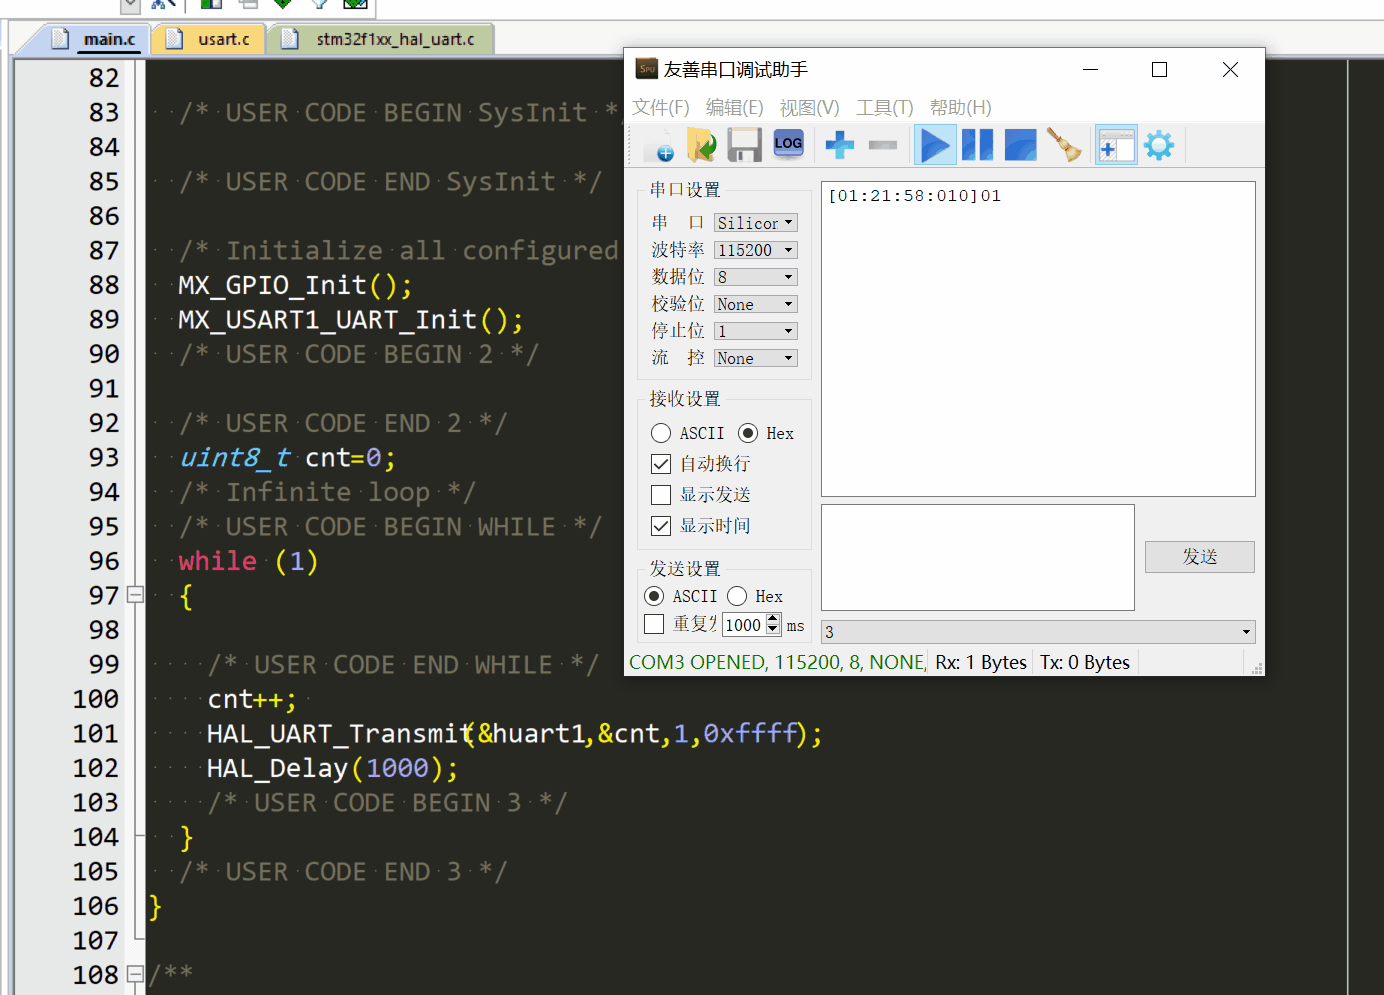Open the 校验位 None dropdown
1384x995 pixels.
(x=756, y=304)
